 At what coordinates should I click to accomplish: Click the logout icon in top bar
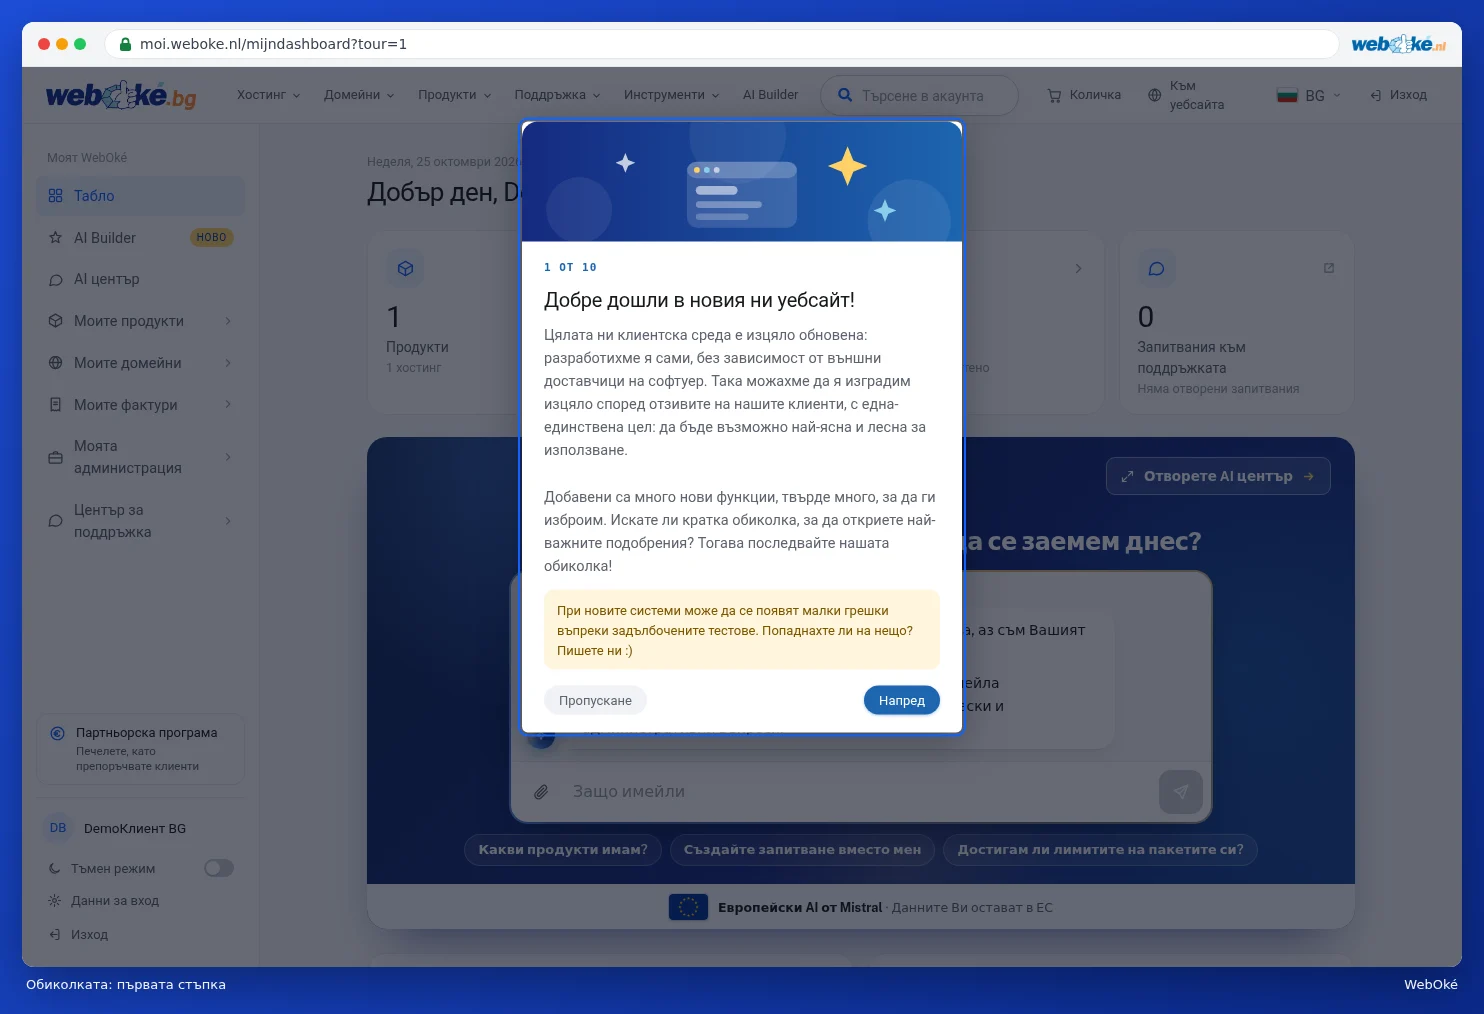[x=1376, y=95]
